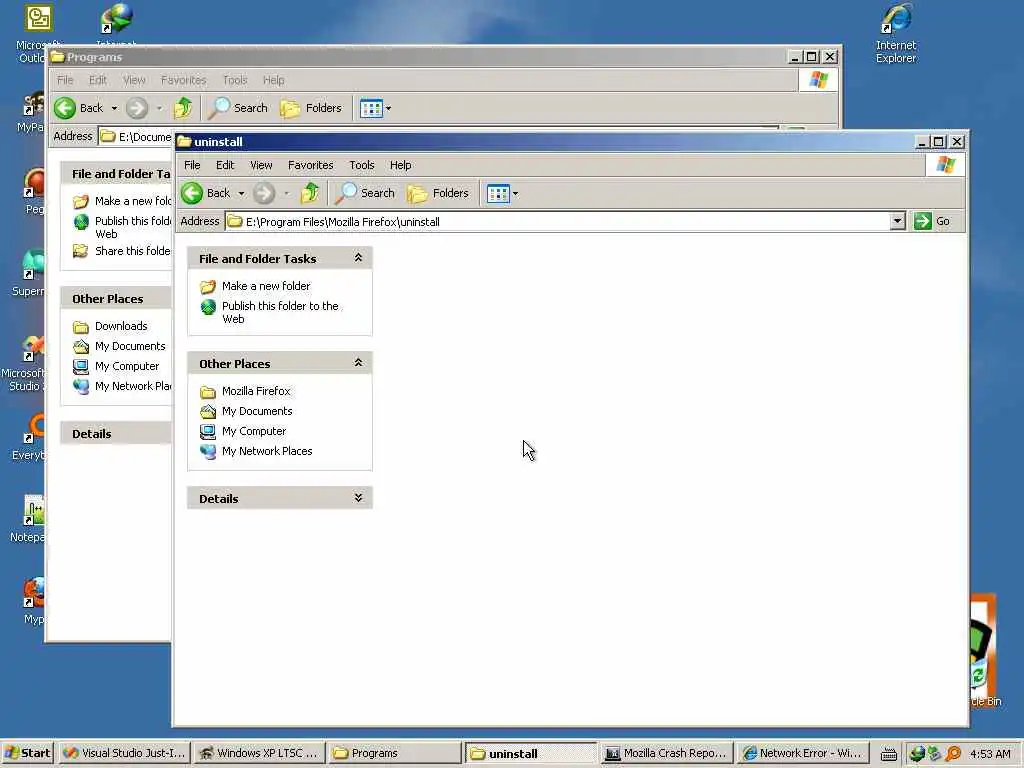The width and height of the screenshot is (1024, 768).
Task: Open Views button in uninstall window
Action: click(498, 193)
